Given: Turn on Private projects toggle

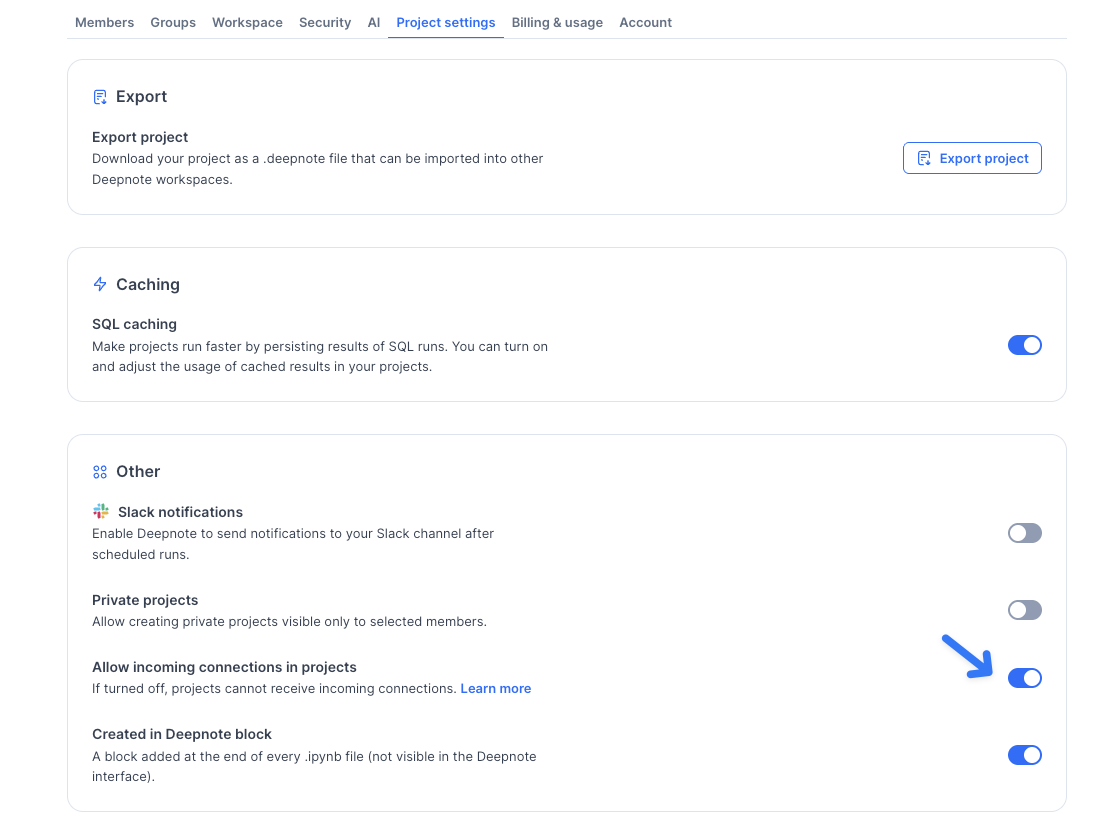Looking at the screenshot, I should pos(1024,610).
